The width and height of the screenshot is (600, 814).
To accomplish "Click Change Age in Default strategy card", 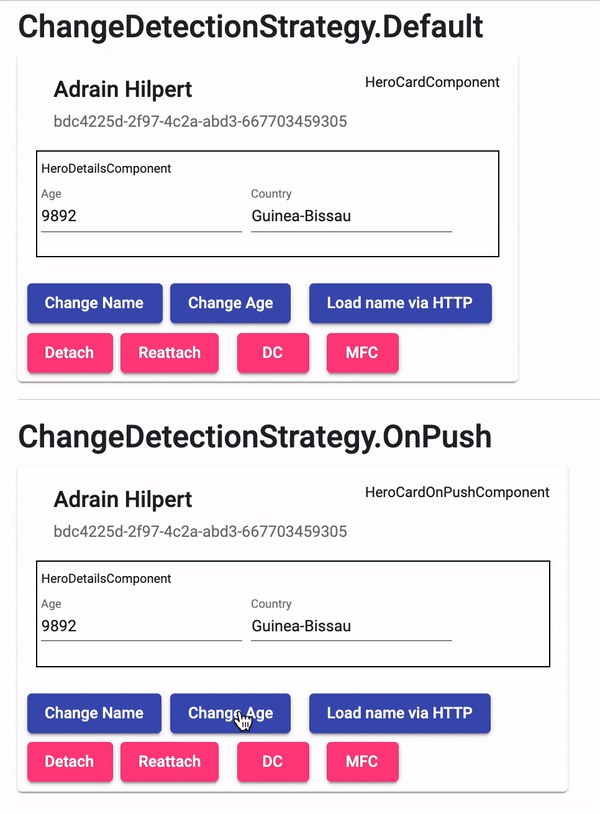I will pyautogui.click(x=230, y=303).
